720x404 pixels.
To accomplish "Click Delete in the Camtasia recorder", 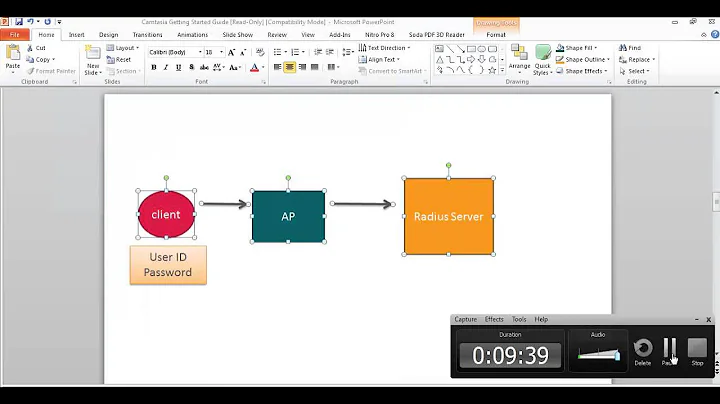I will 643,352.
